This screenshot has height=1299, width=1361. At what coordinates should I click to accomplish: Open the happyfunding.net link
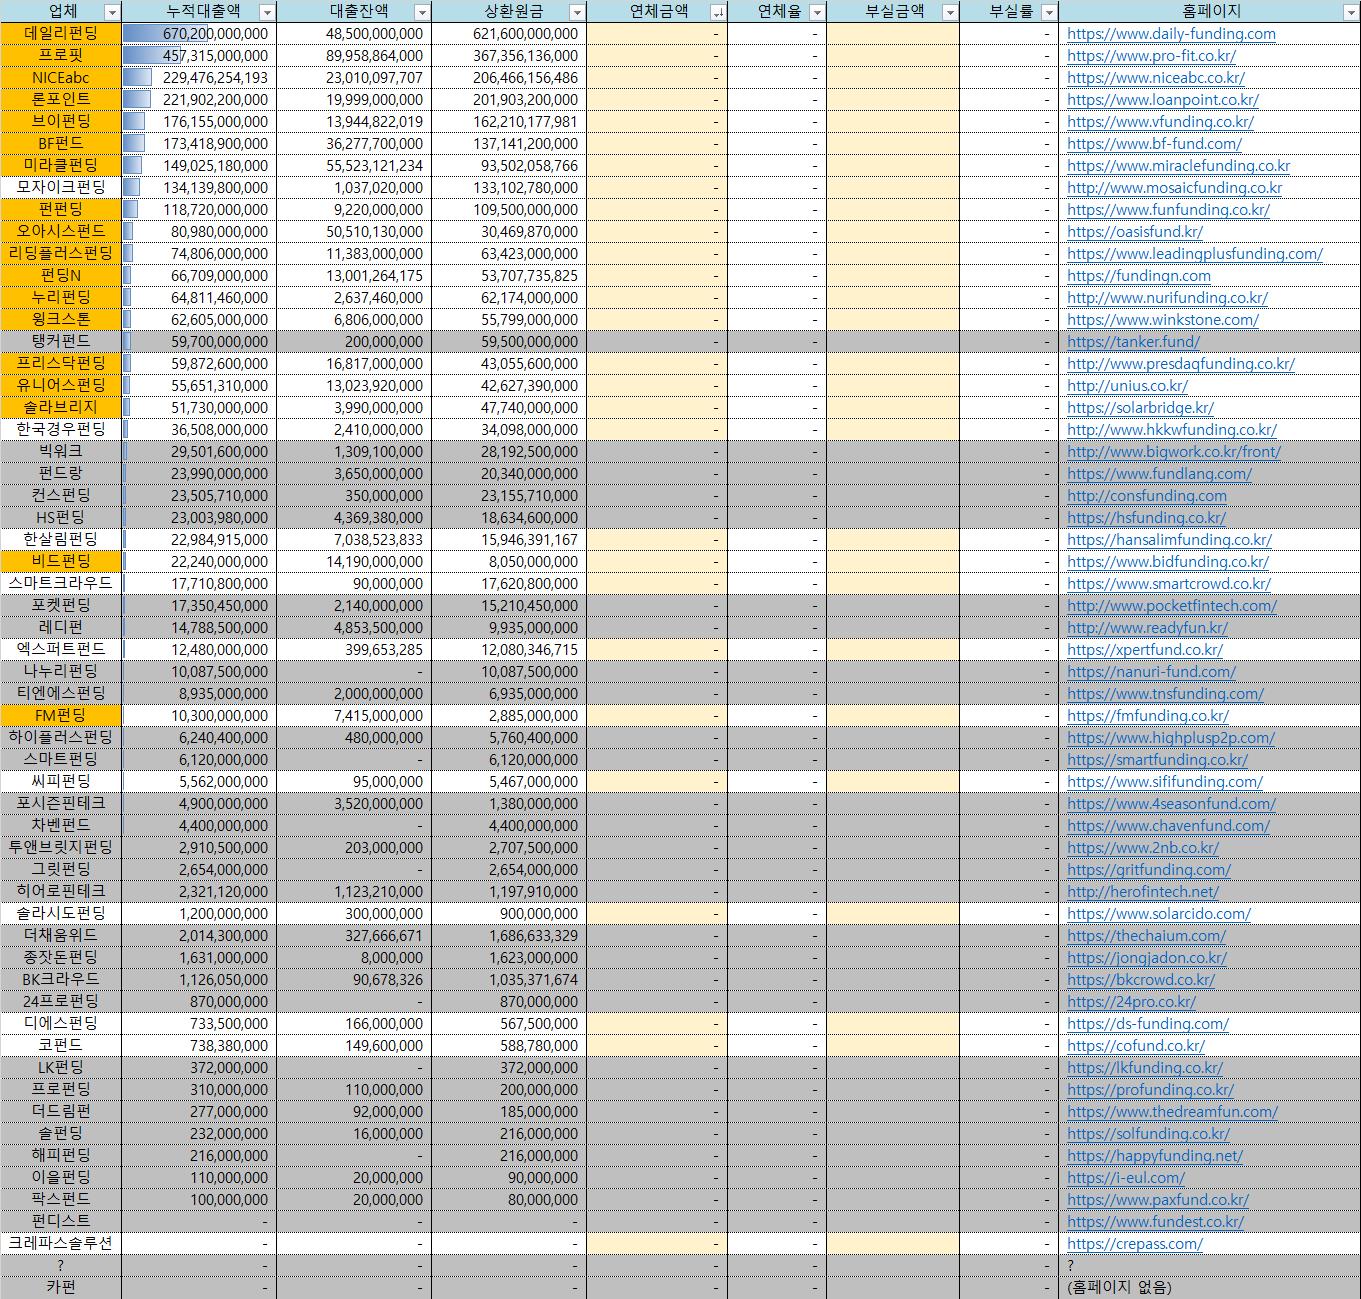tap(1155, 1156)
